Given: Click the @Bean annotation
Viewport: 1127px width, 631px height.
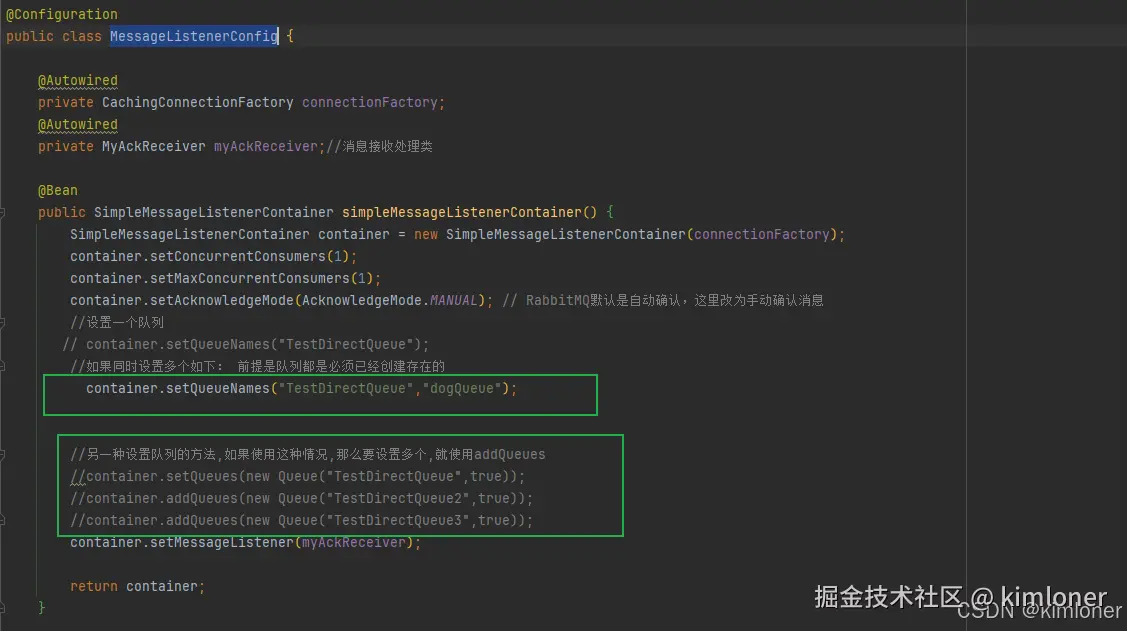Looking at the screenshot, I should pos(58,190).
